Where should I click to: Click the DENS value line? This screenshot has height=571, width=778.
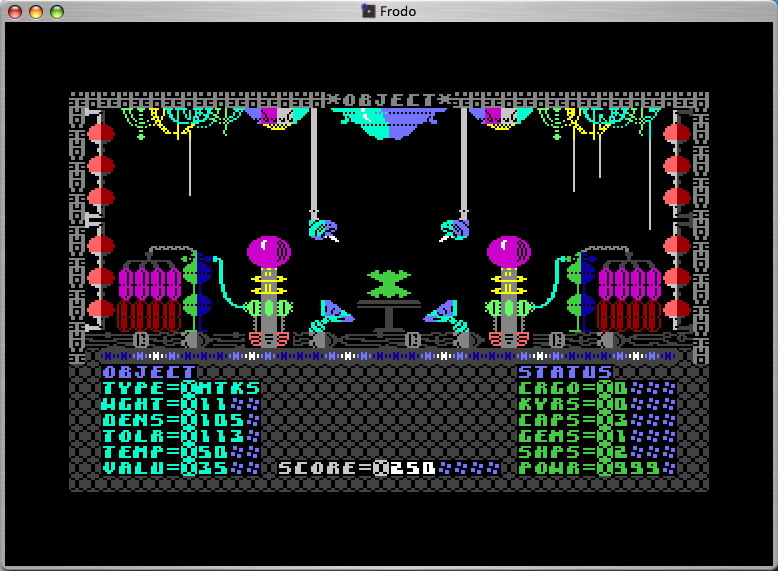tap(181, 420)
